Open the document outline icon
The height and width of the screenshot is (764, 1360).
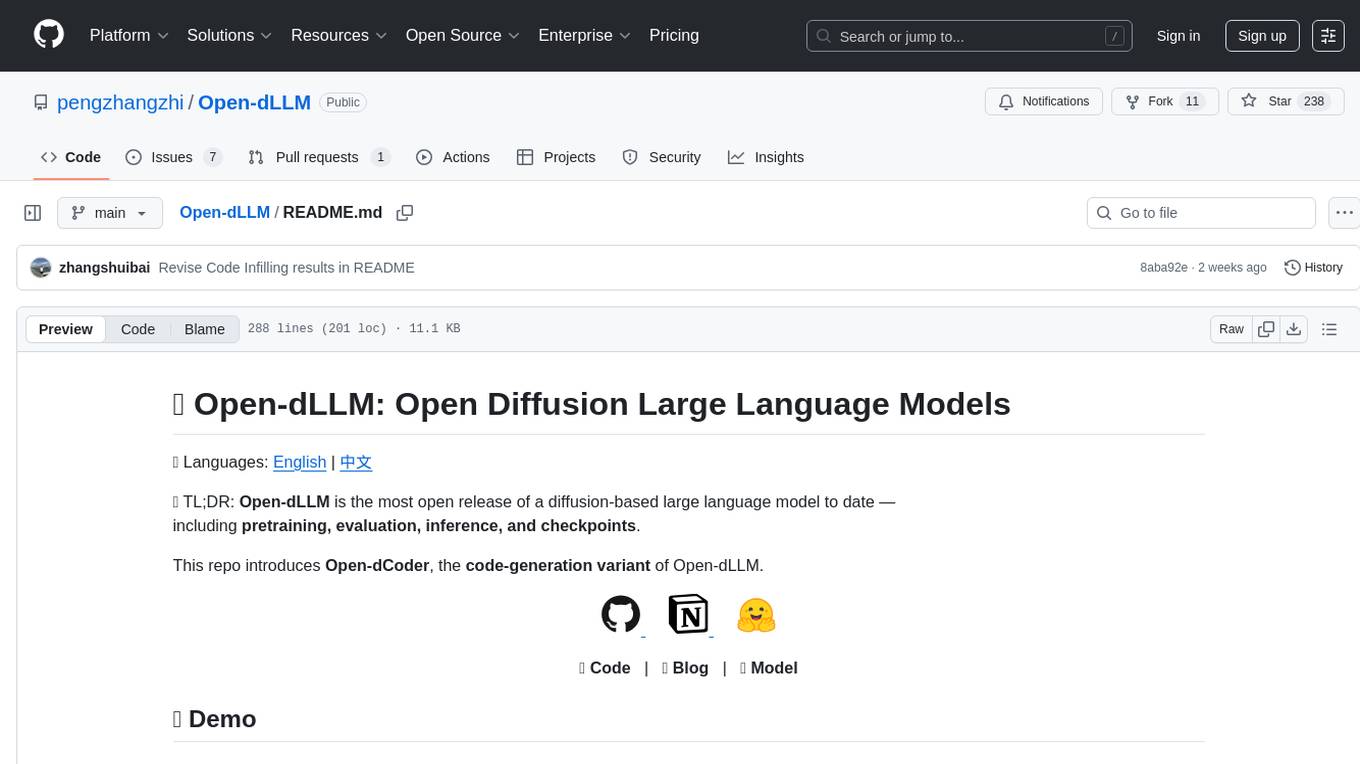point(1329,329)
